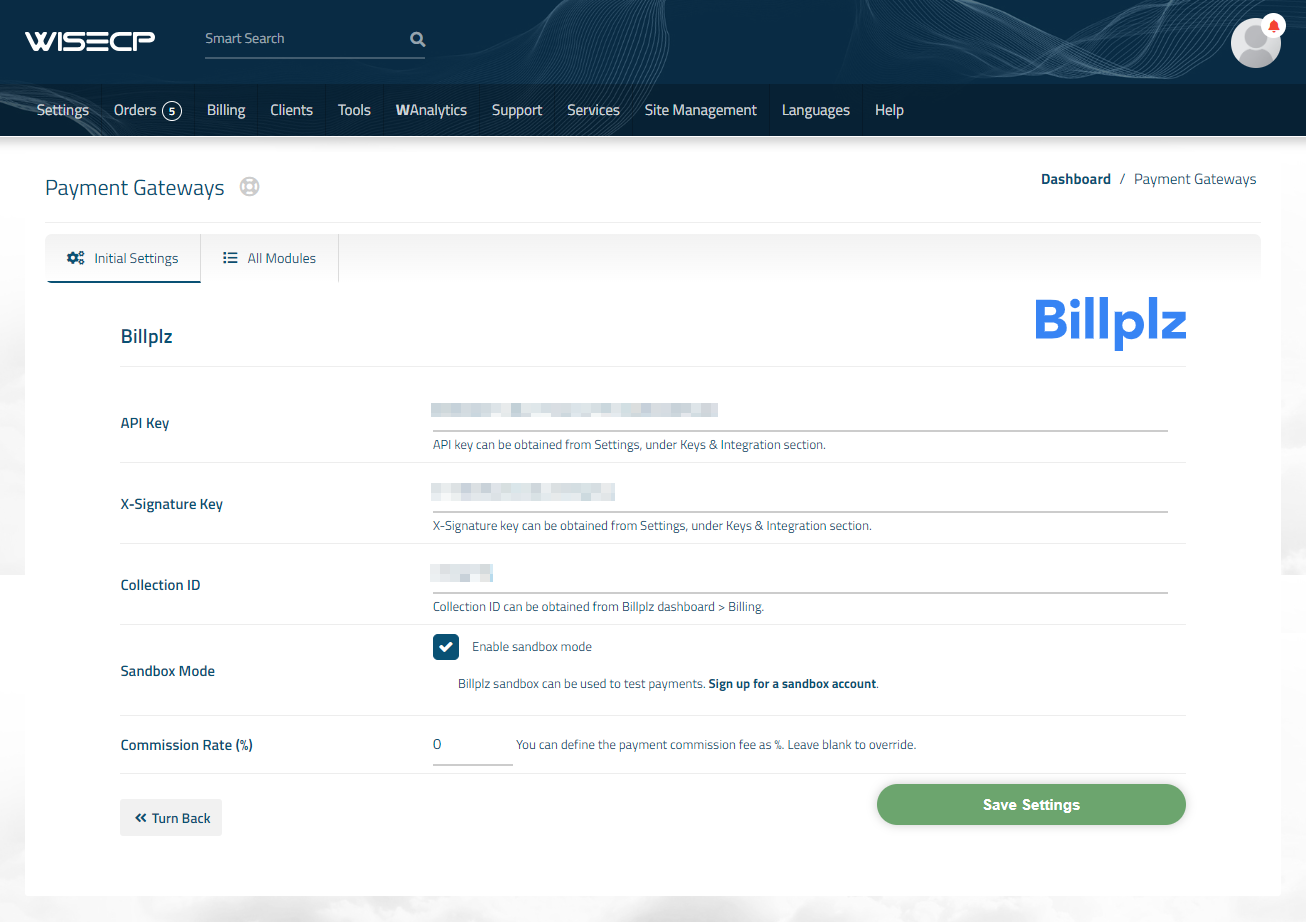Open the Help menu
Image resolution: width=1306 pixels, height=922 pixels.
tap(889, 110)
